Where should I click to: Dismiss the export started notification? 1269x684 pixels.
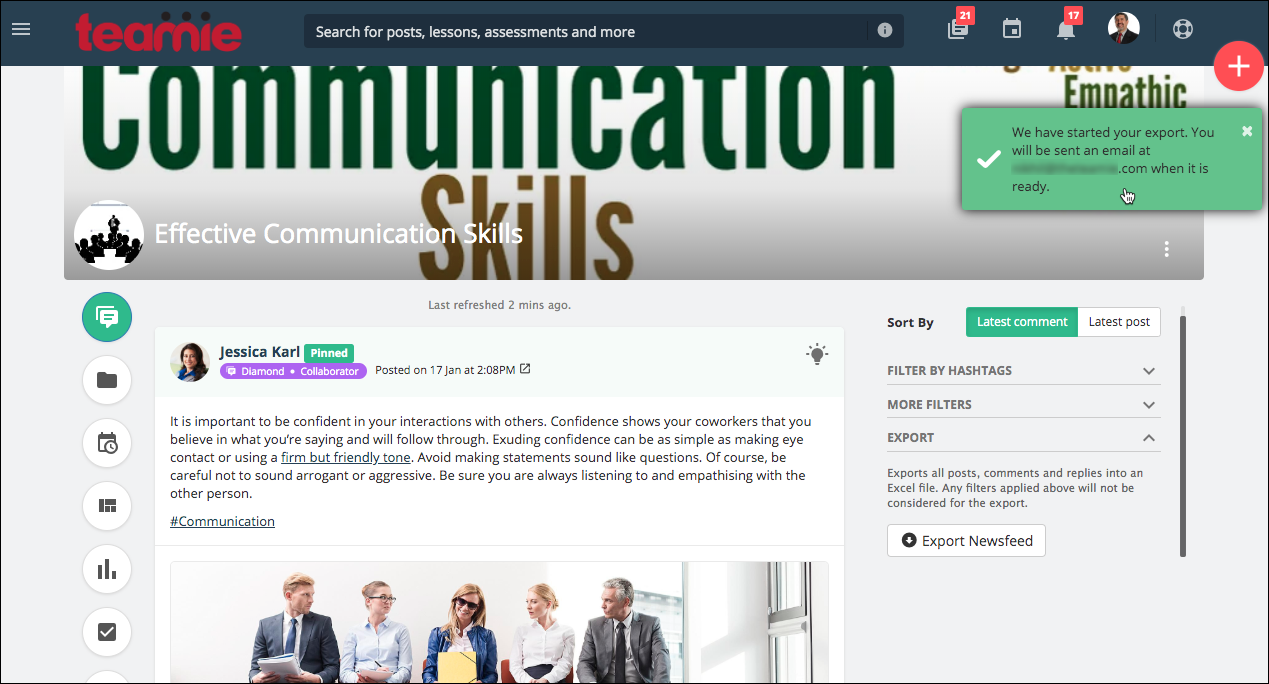[x=1247, y=131]
